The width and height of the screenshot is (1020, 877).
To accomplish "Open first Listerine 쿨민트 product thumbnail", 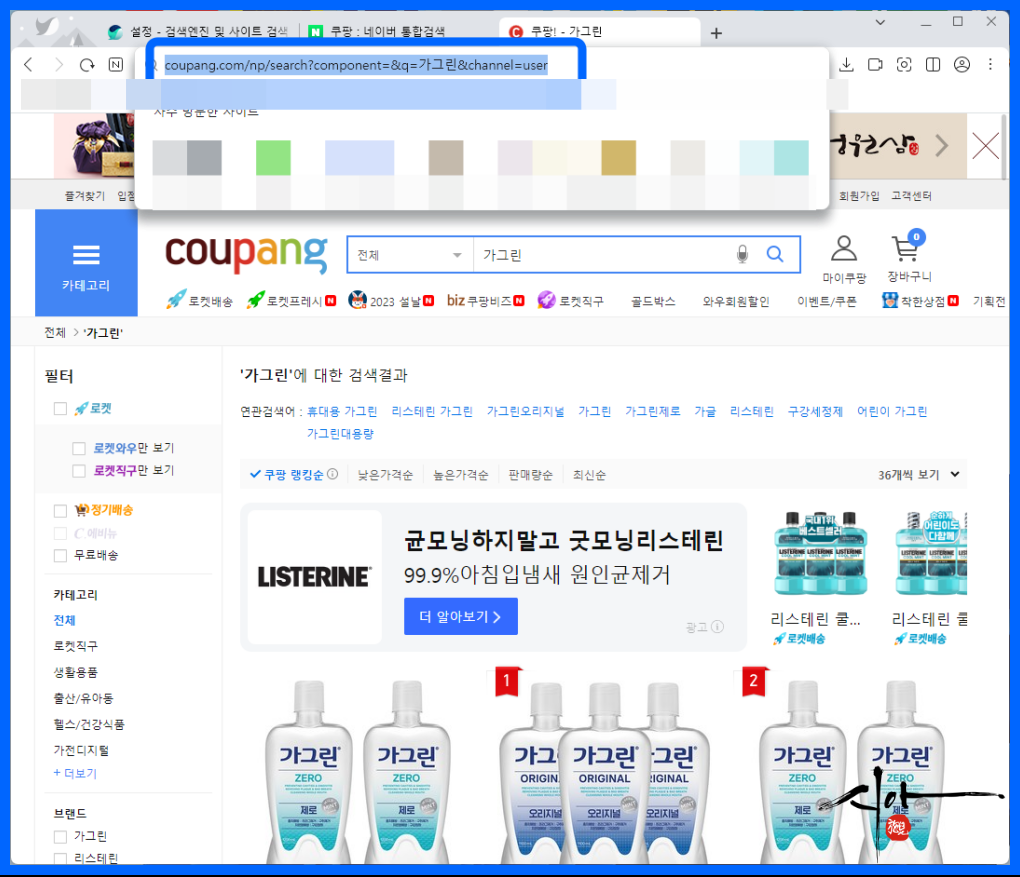I will click(x=820, y=553).
